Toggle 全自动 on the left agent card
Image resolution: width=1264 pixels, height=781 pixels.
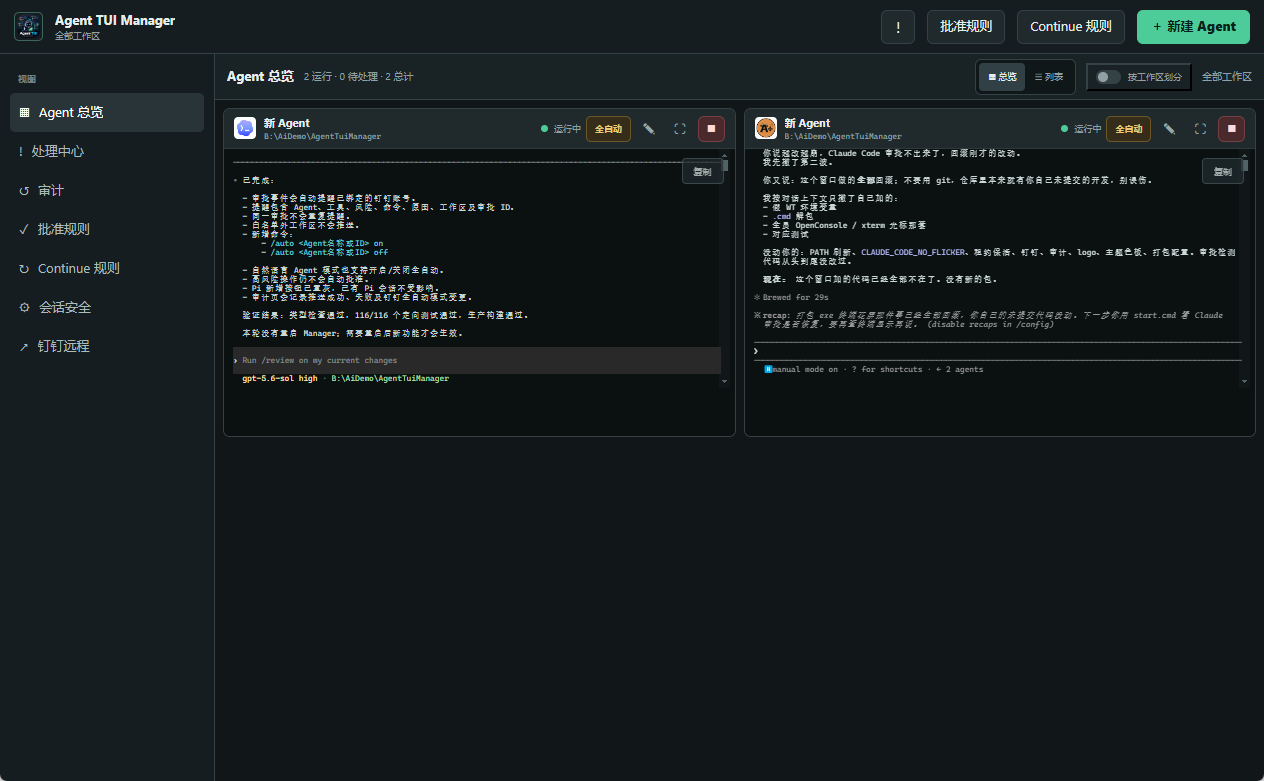(x=608, y=128)
